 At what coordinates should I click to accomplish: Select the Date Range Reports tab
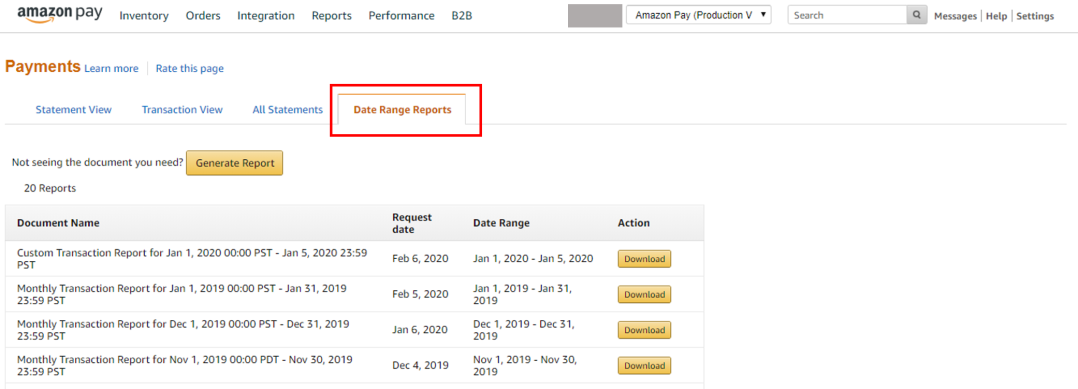[402, 110]
